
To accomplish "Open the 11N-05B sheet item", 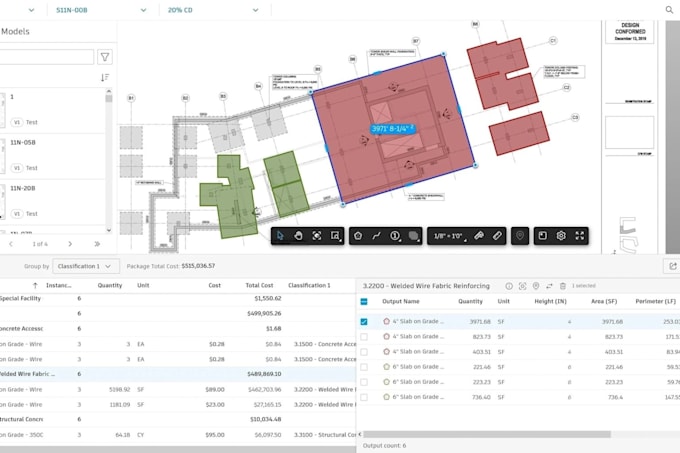I will pos(52,156).
